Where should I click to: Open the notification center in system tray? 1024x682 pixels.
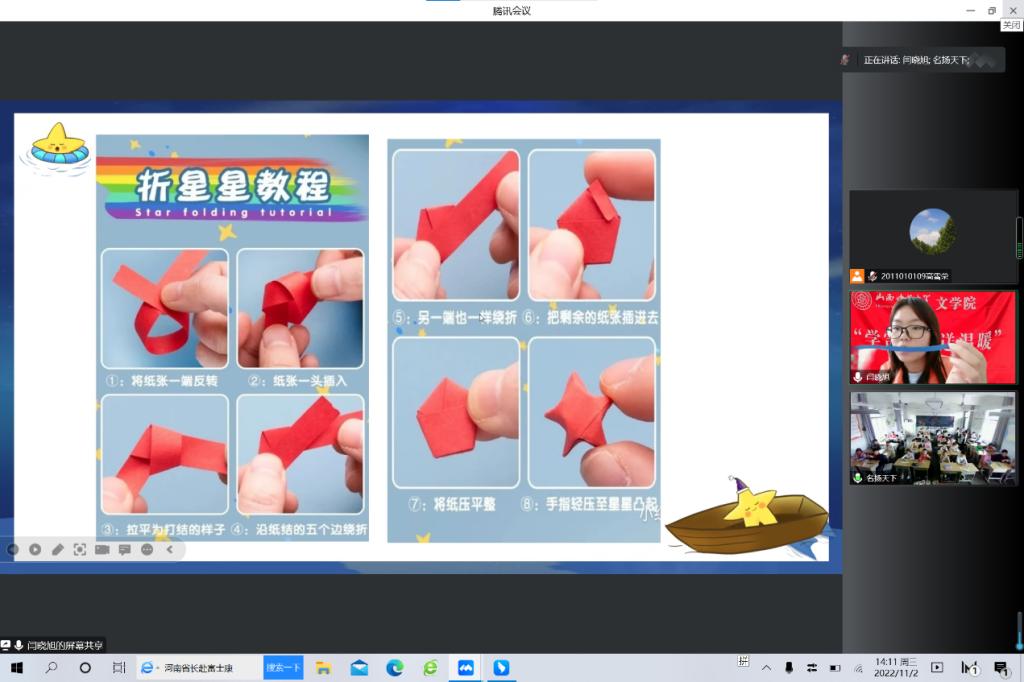(1001, 667)
